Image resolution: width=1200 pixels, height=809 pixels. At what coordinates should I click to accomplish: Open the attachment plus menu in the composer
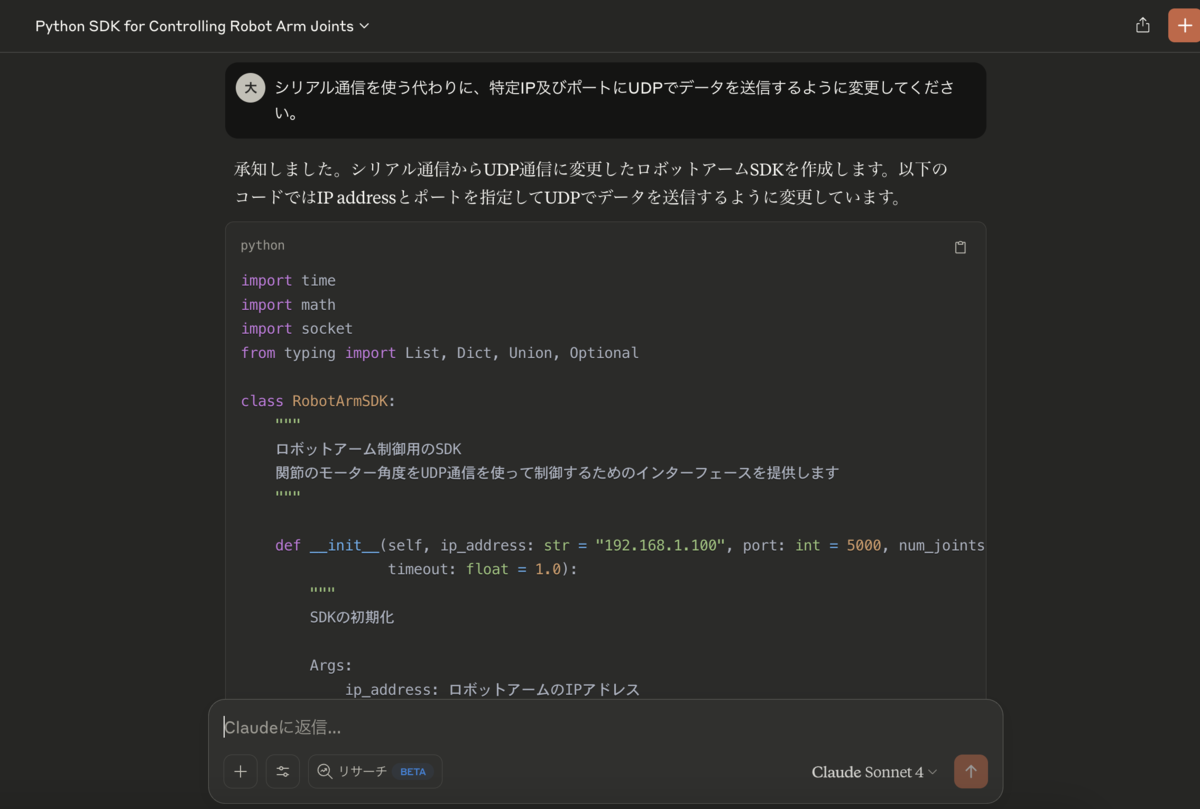(x=240, y=771)
